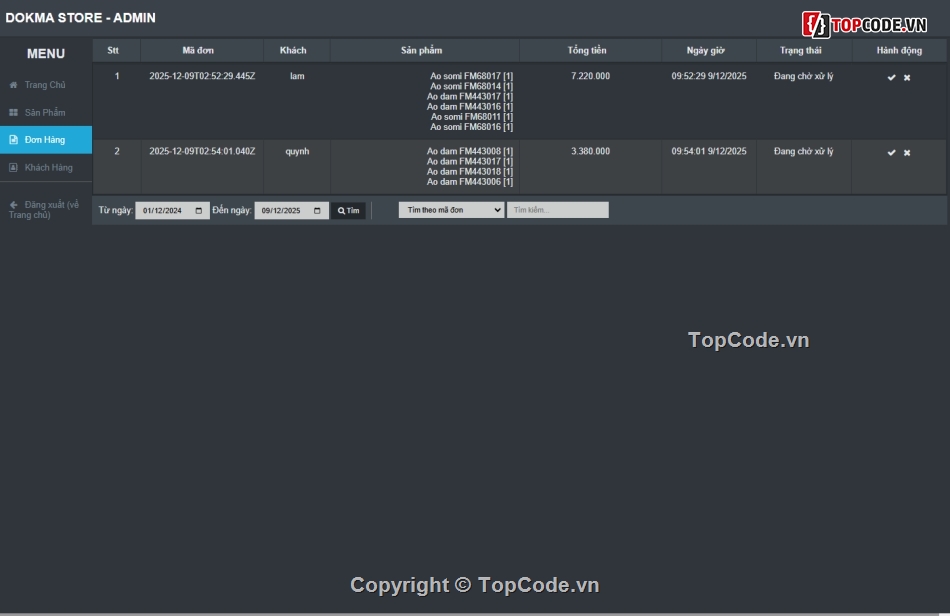Click the home icon beside Trang Chủ

point(13,85)
